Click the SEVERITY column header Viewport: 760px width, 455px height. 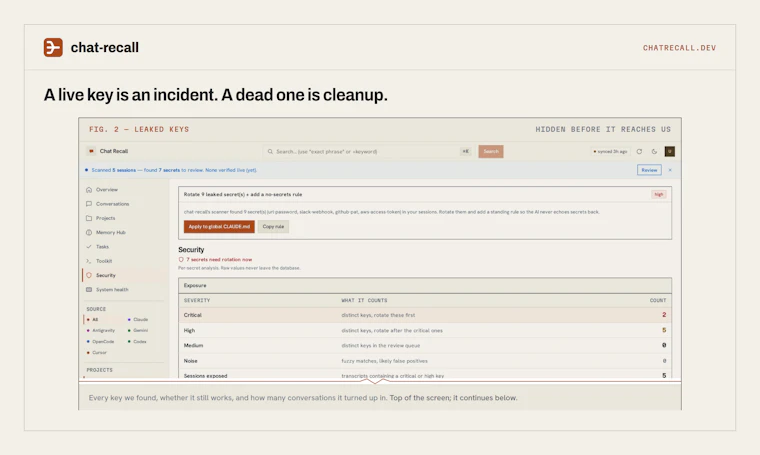[x=197, y=300]
